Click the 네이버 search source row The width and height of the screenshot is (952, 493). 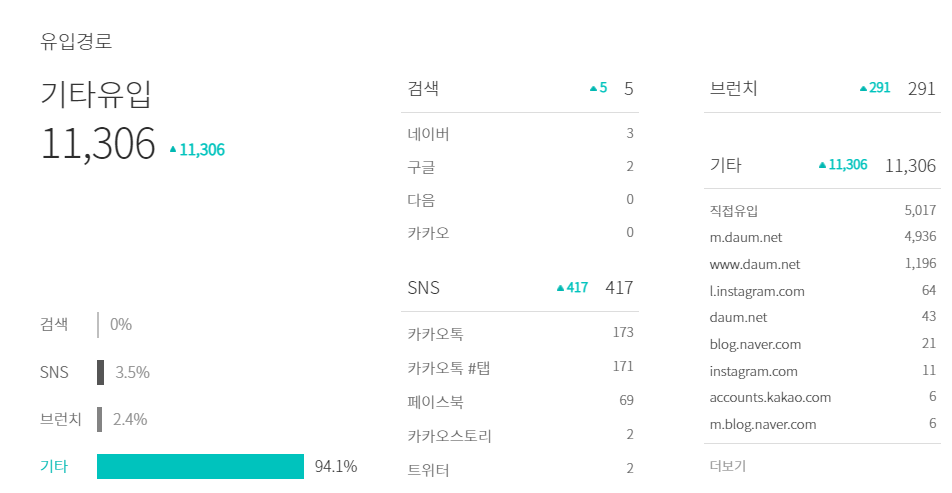(x=520, y=134)
